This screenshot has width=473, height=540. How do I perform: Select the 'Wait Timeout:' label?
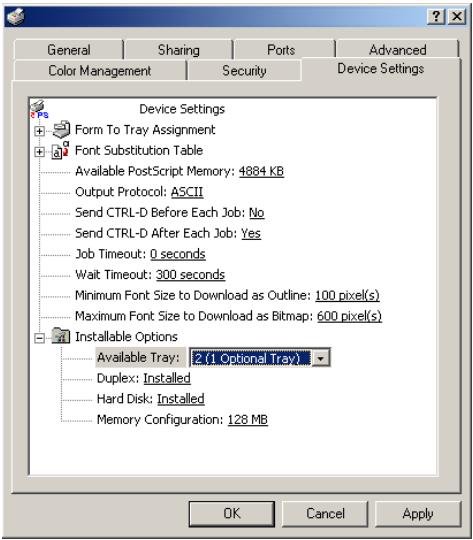pyautogui.click(x=114, y=275)
